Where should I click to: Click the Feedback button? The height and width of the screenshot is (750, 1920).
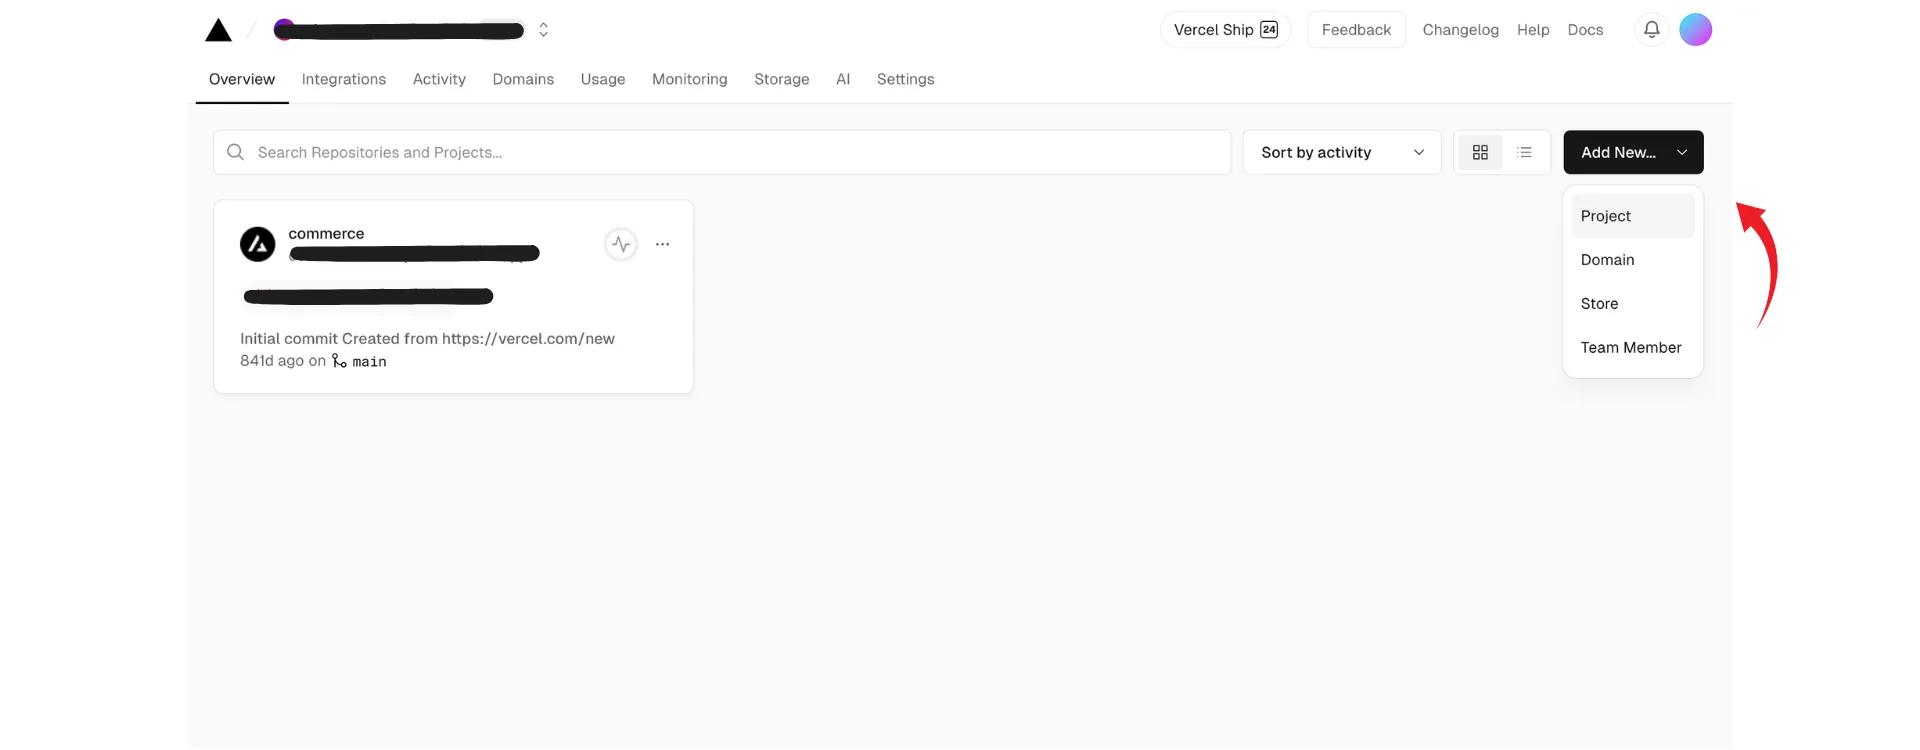click(1356, 30)
